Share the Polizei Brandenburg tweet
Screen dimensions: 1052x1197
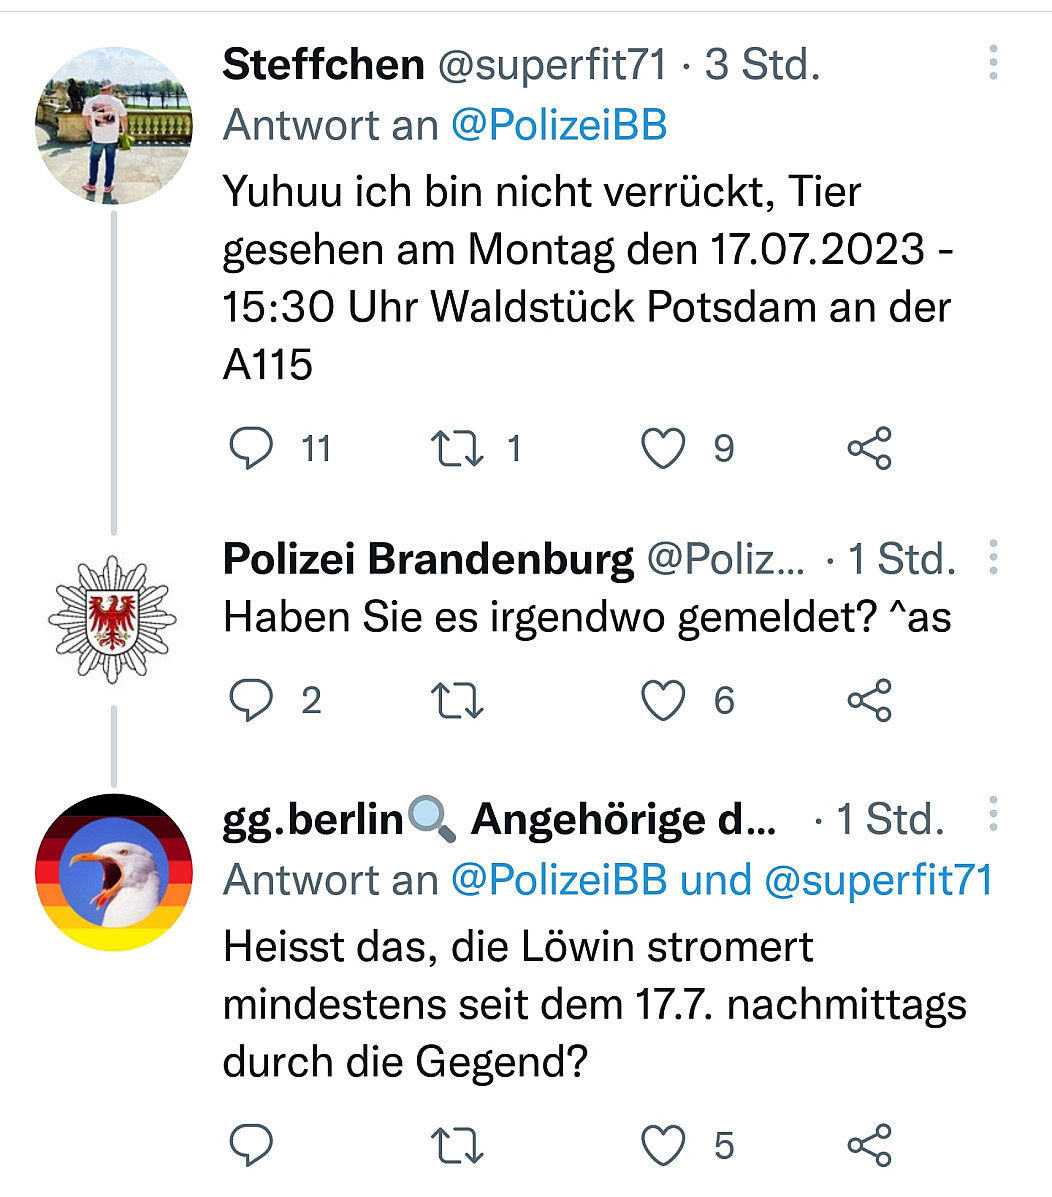[869, 700]
